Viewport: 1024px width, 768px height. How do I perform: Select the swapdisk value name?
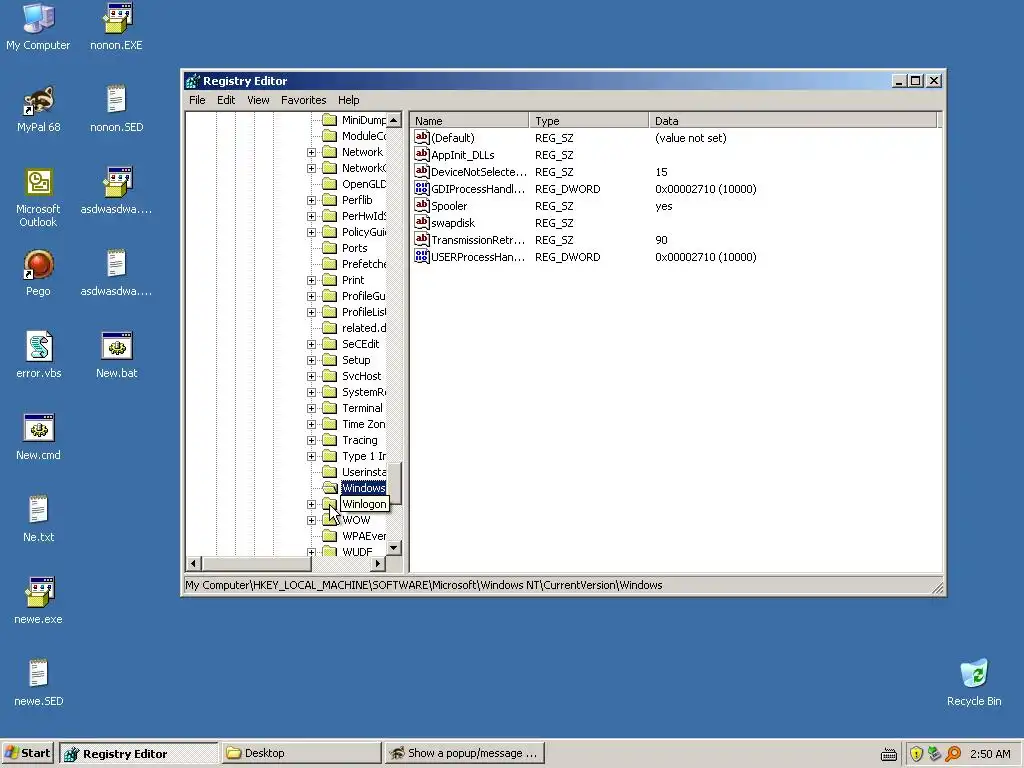453,223
